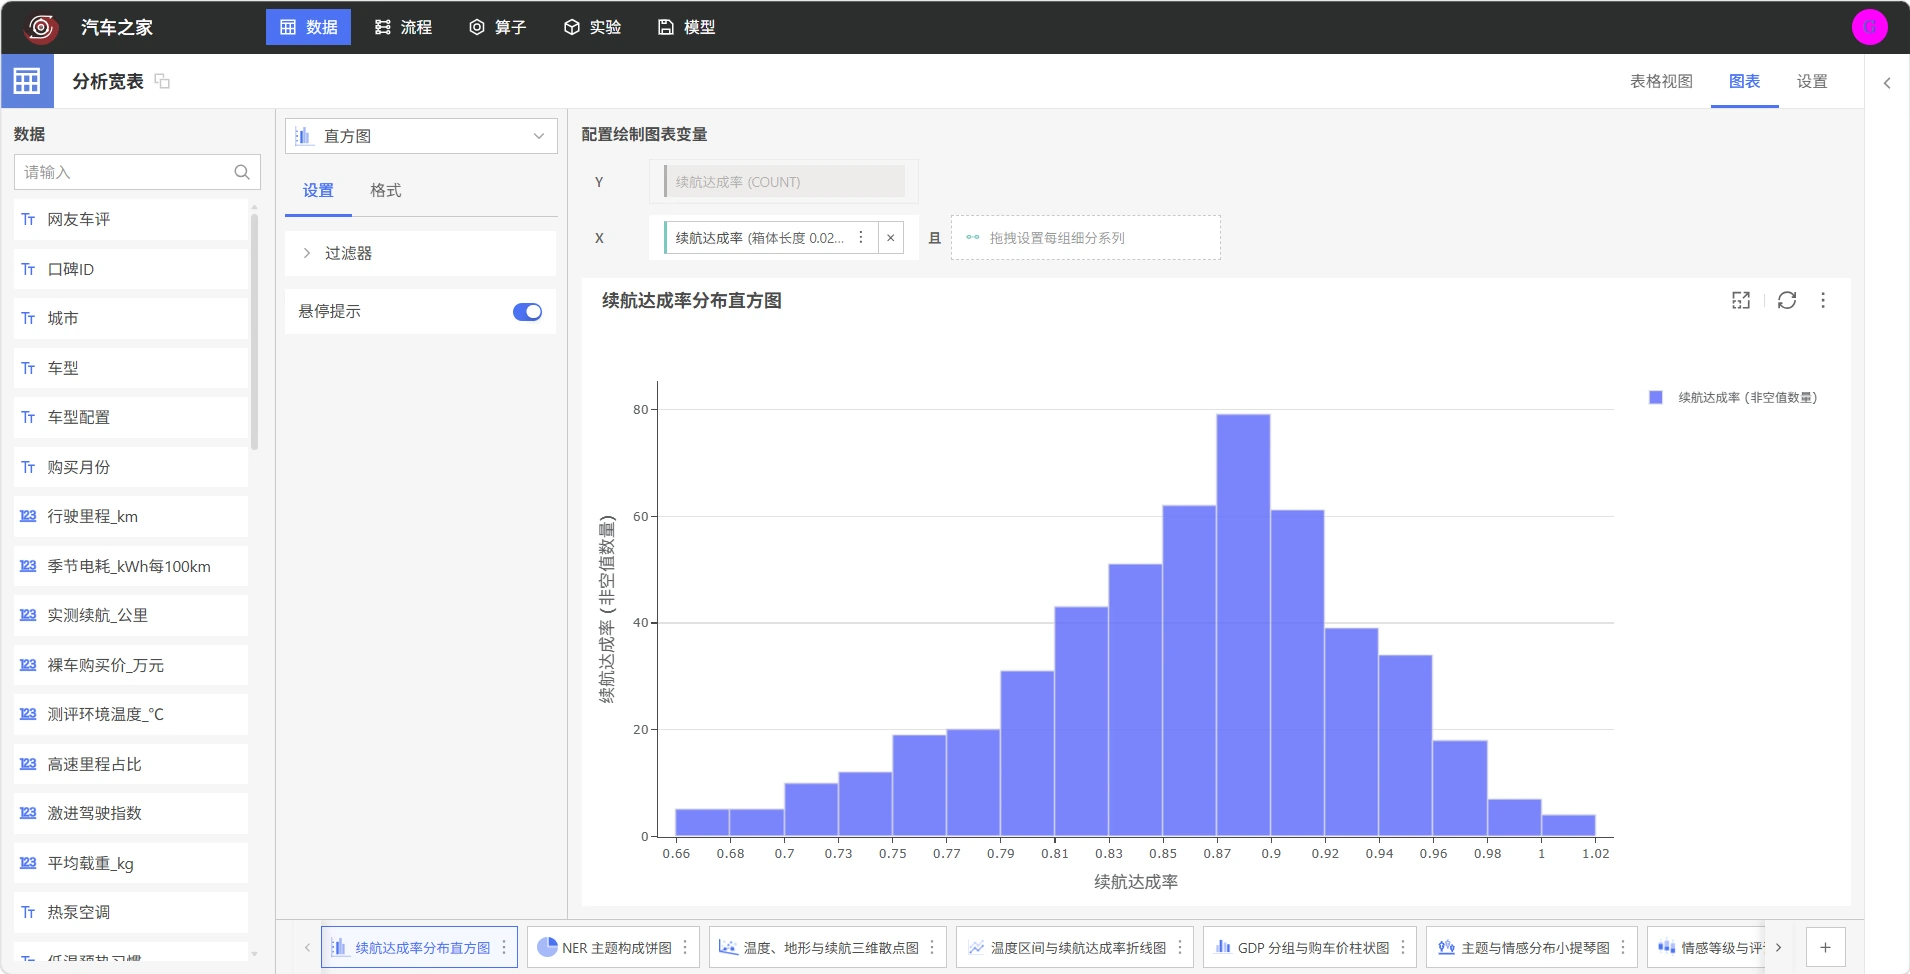Viewport: 1910px width, 974px height.
Task: Remove the X variable with the x button
Action: click(891, 238)
